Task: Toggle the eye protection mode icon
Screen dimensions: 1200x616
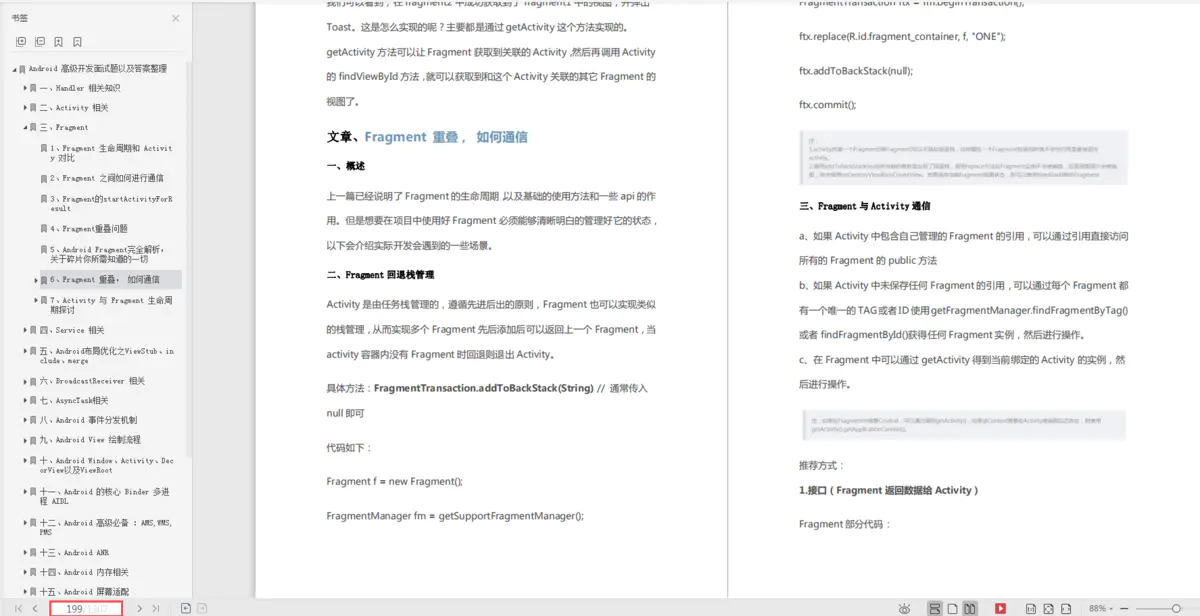Action: (x=904, y=608)
